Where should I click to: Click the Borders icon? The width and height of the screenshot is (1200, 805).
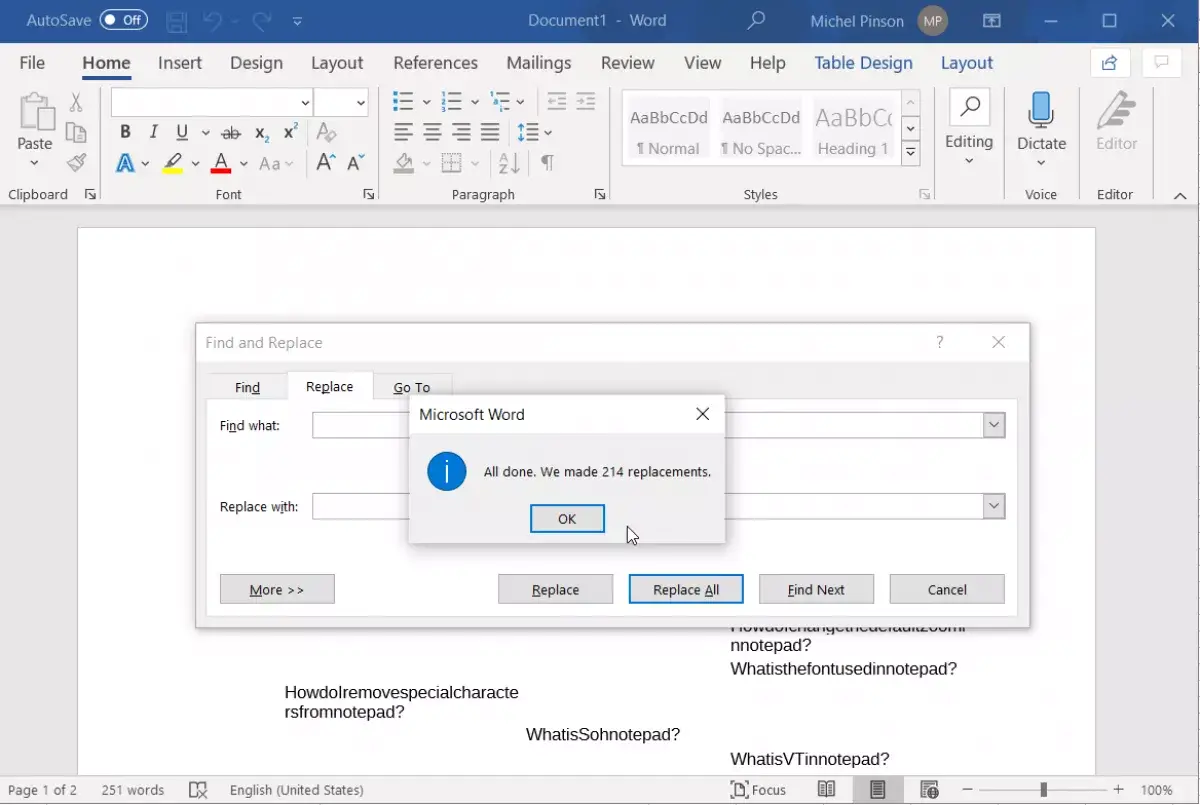(x=452, y=163)
